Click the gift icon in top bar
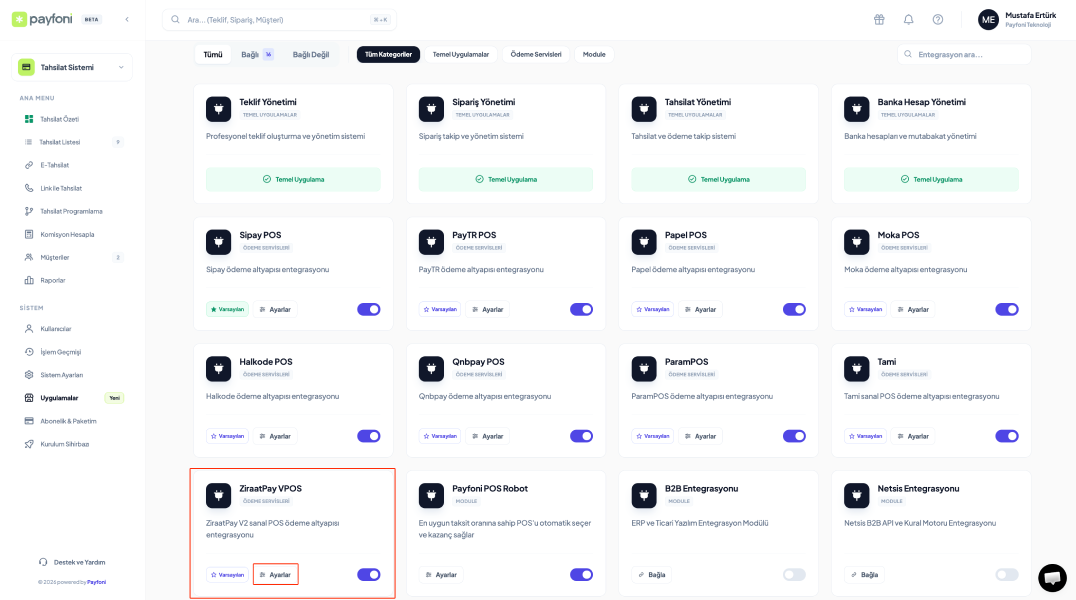Viewport: 1076px width, 600px height. (x=879, y=19)
